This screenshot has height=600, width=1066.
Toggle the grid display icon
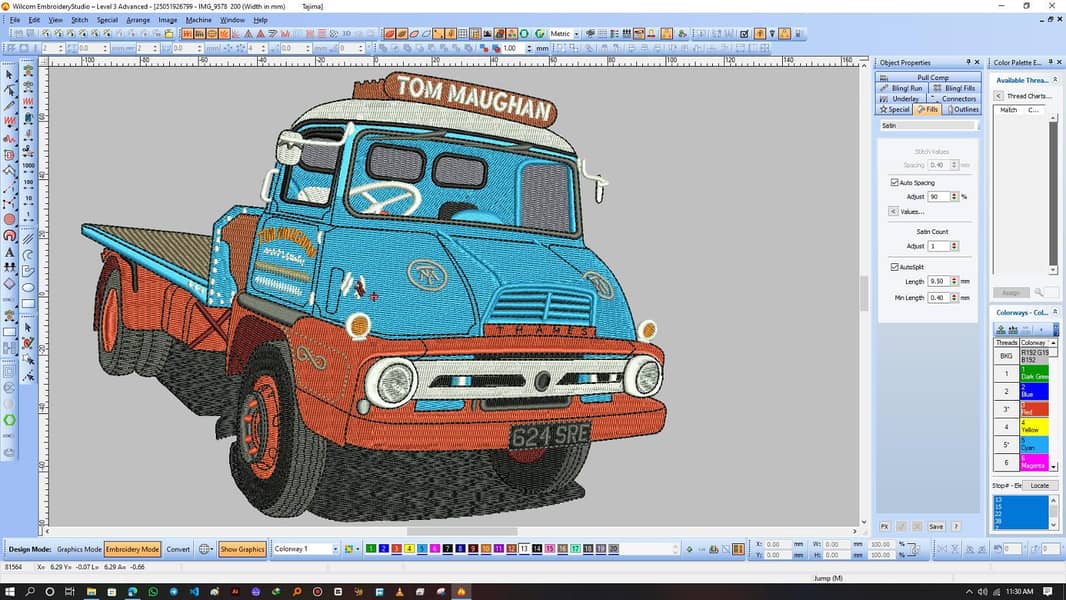tap(463, 33)
